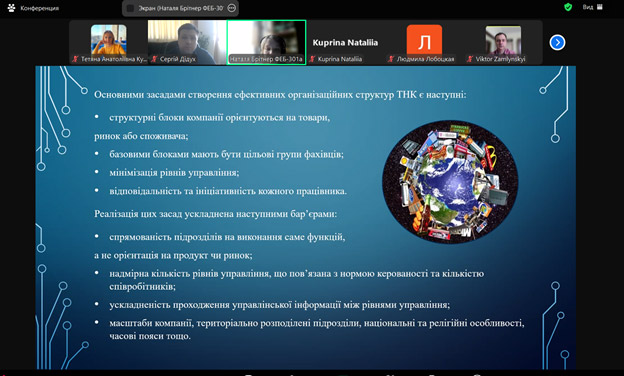Open the Вид view layout menu
The image size is (624, 376).
coord(593,7)
